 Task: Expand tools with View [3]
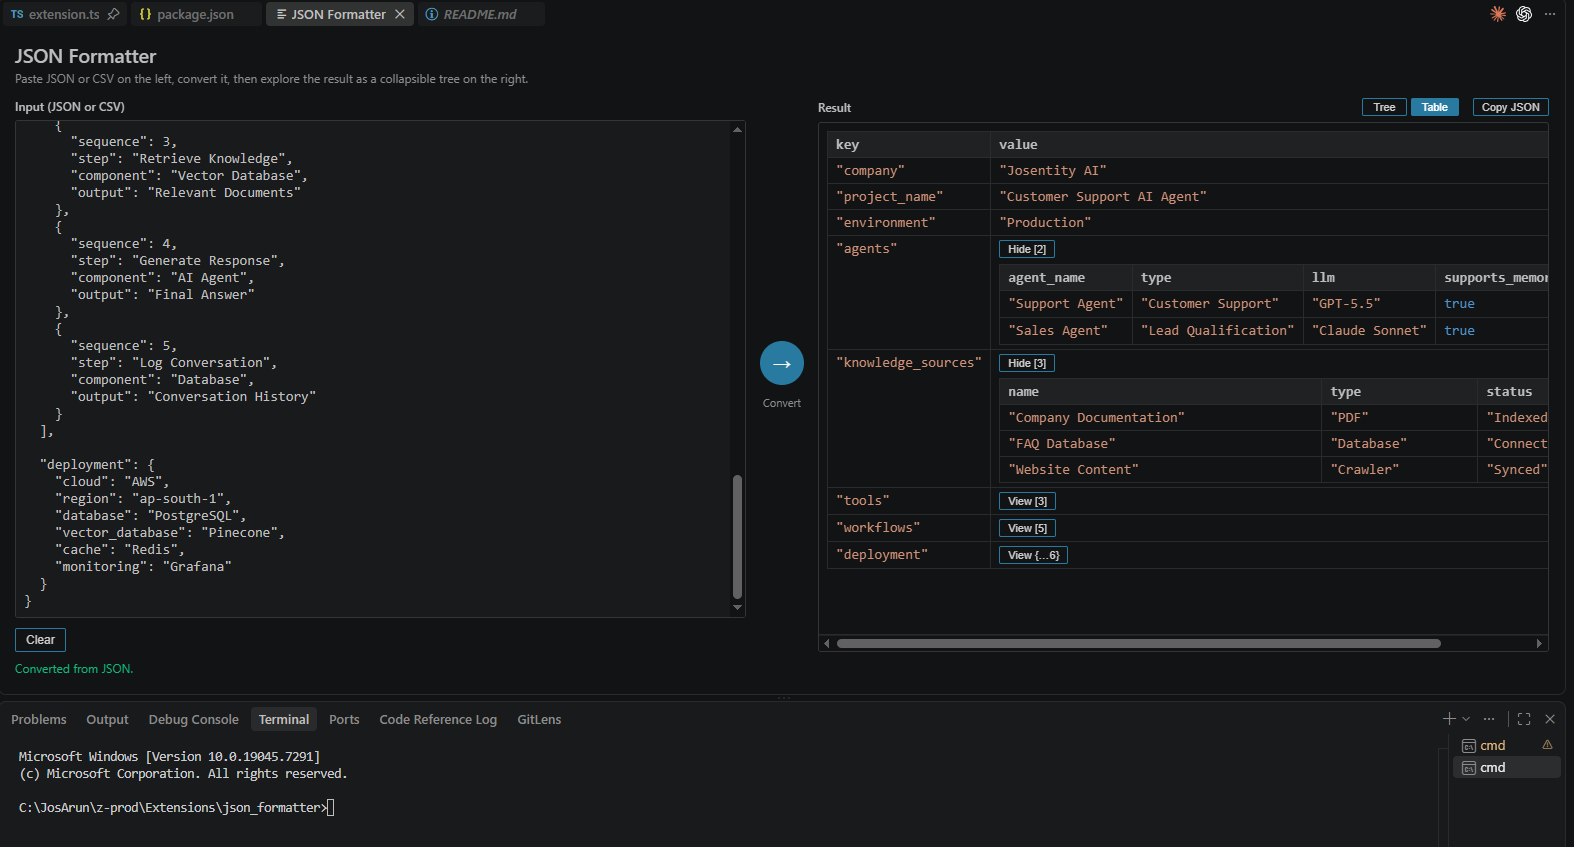point(1027,501)
